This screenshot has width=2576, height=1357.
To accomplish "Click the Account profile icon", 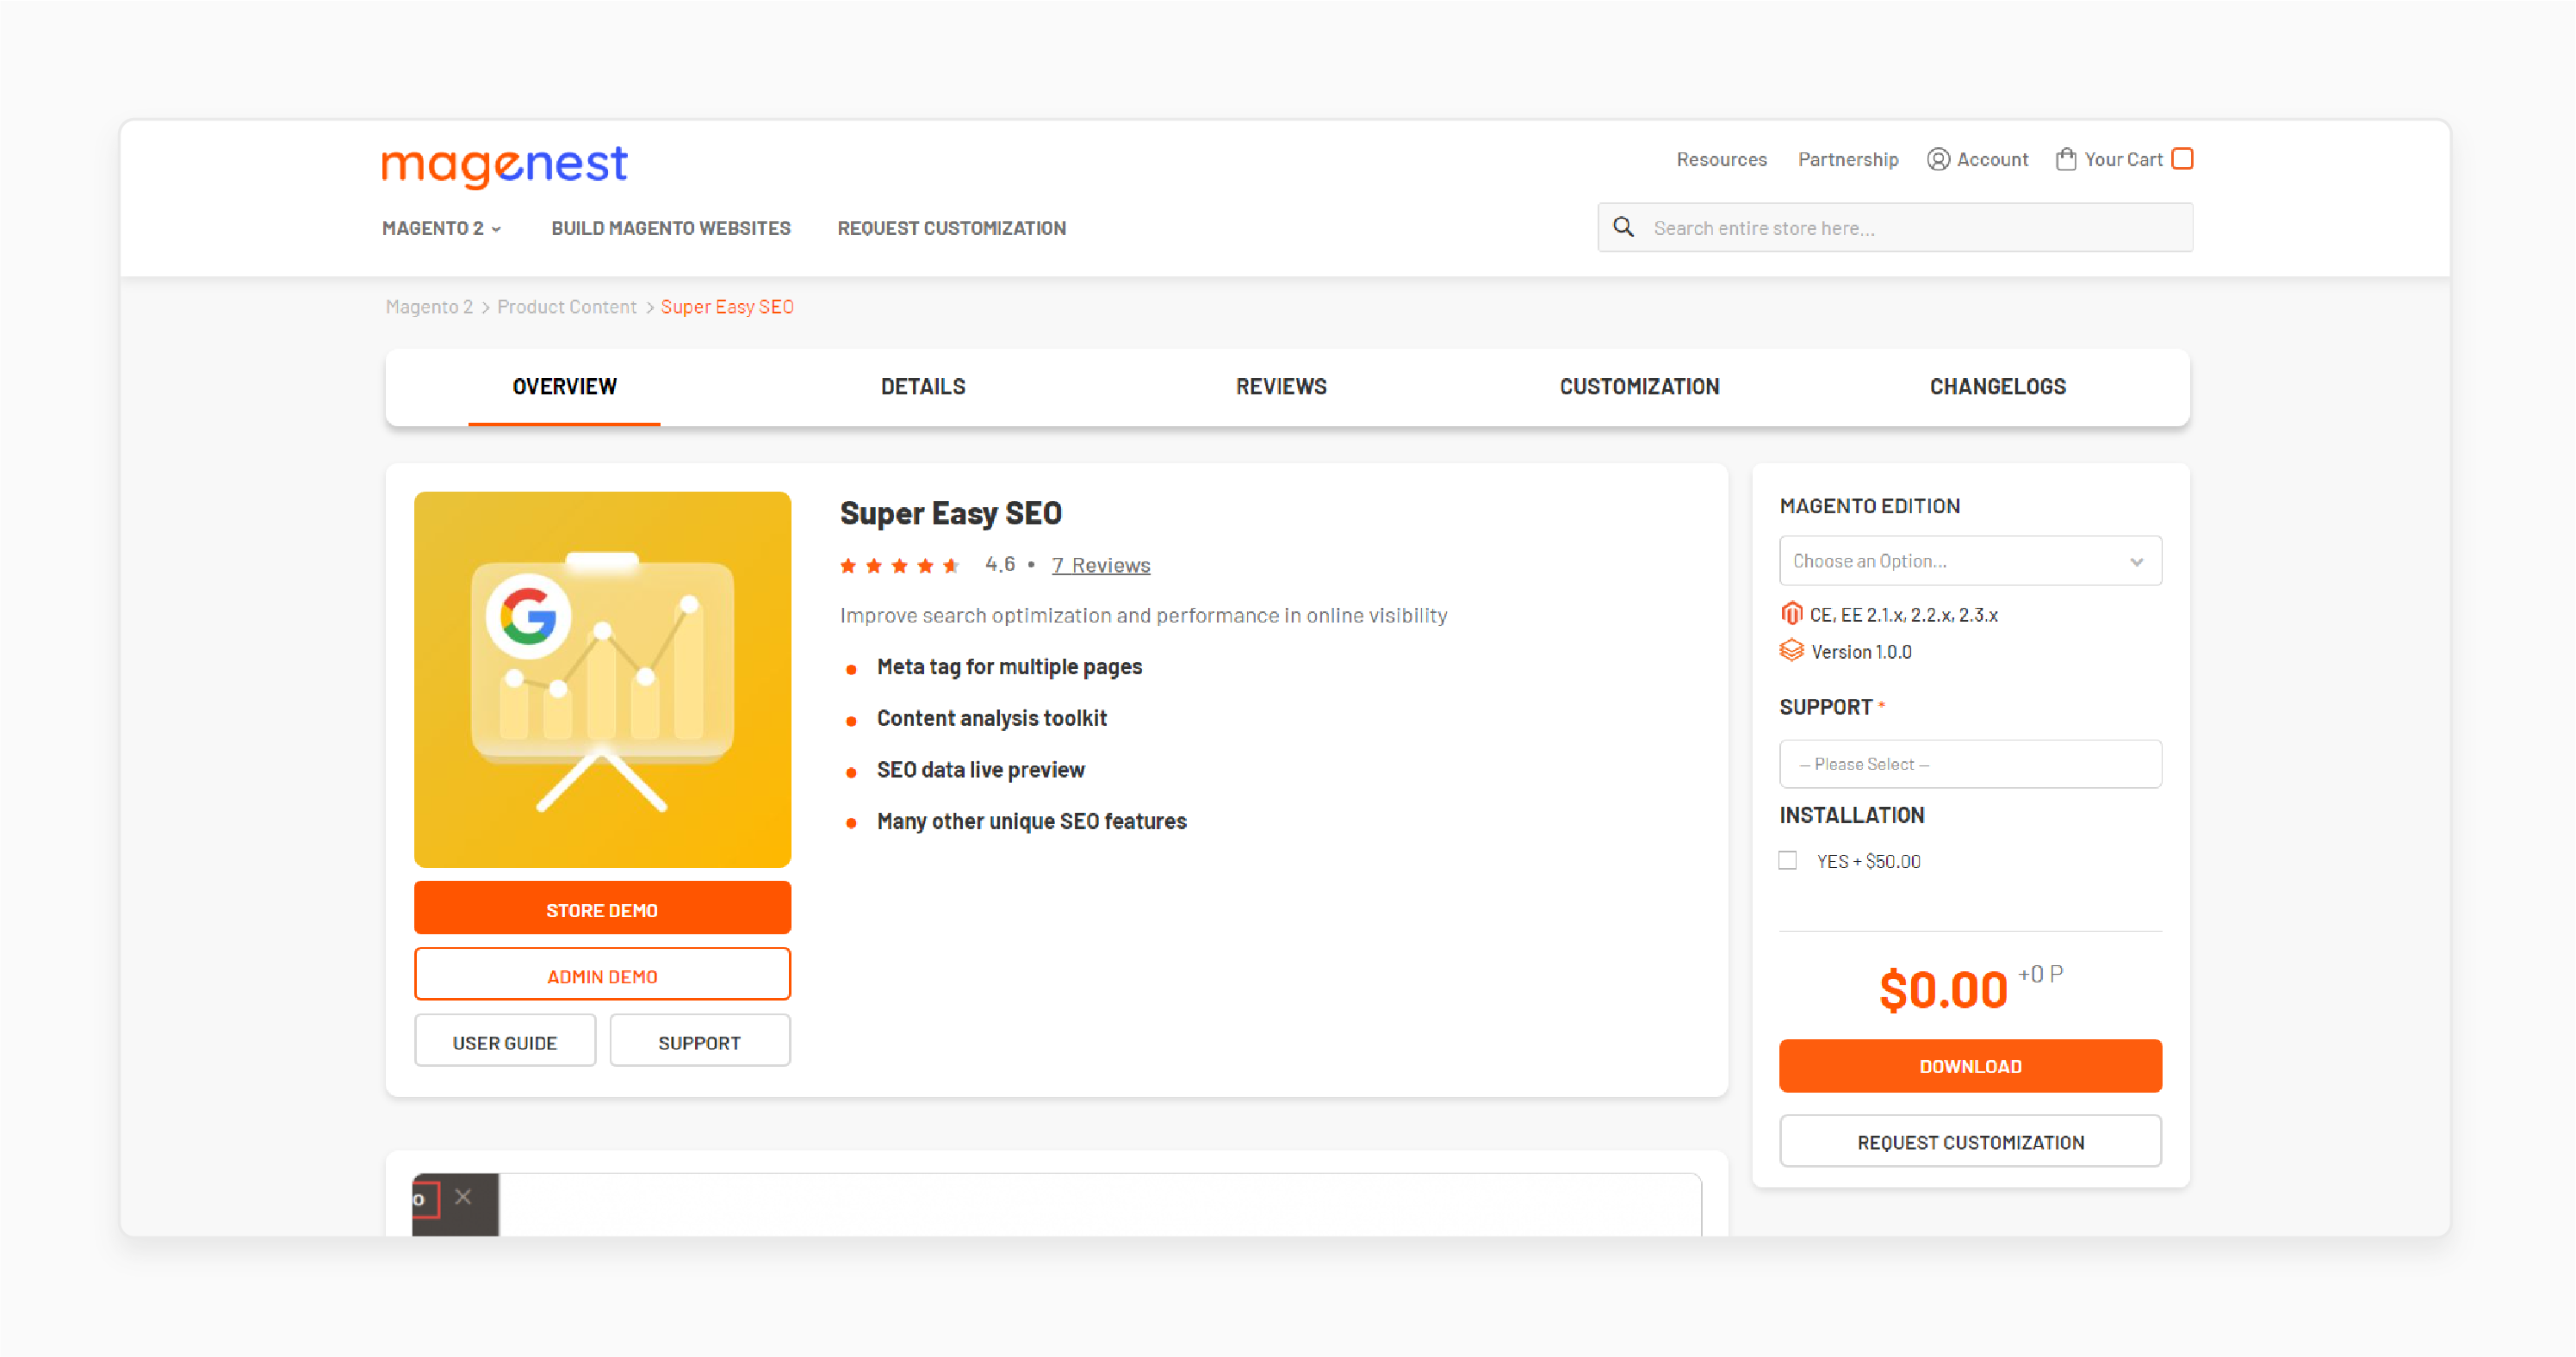I will 1935,160.
